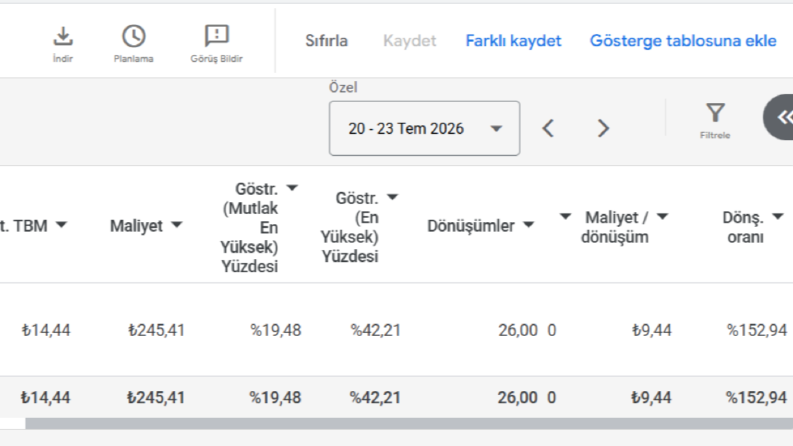Open Dönüşümler column dropdown arrow

point(528,225)
